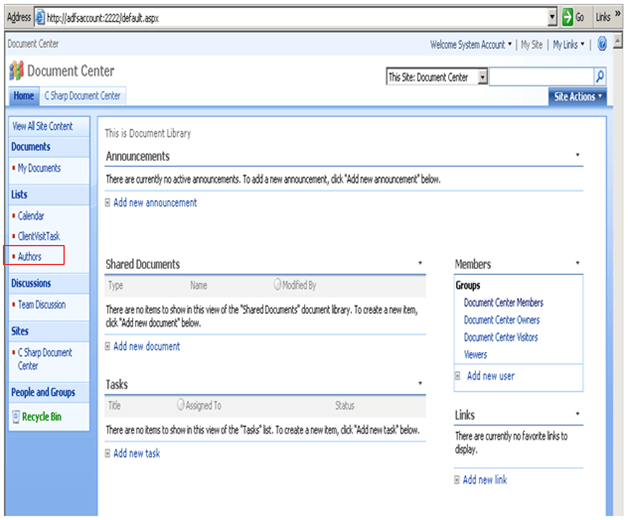Click plus icon beside Add new document
628x520 pixels.
point(108,347)
